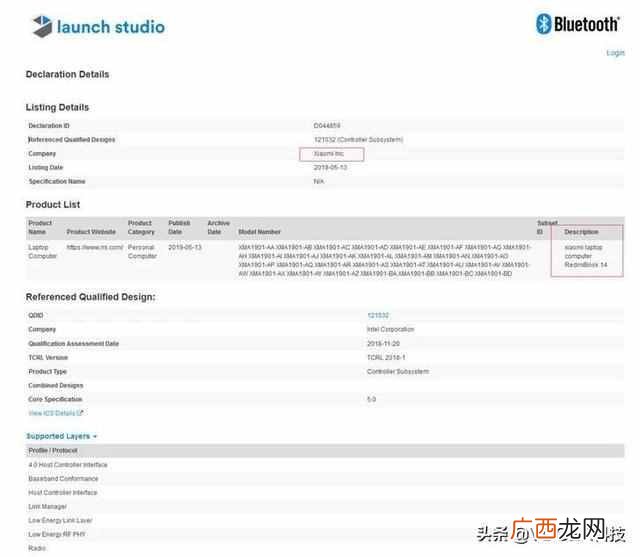This screenshot has height=557, width=640.
Task: Click the external-link icon beside View ICS Details
Action: [80, 413]
